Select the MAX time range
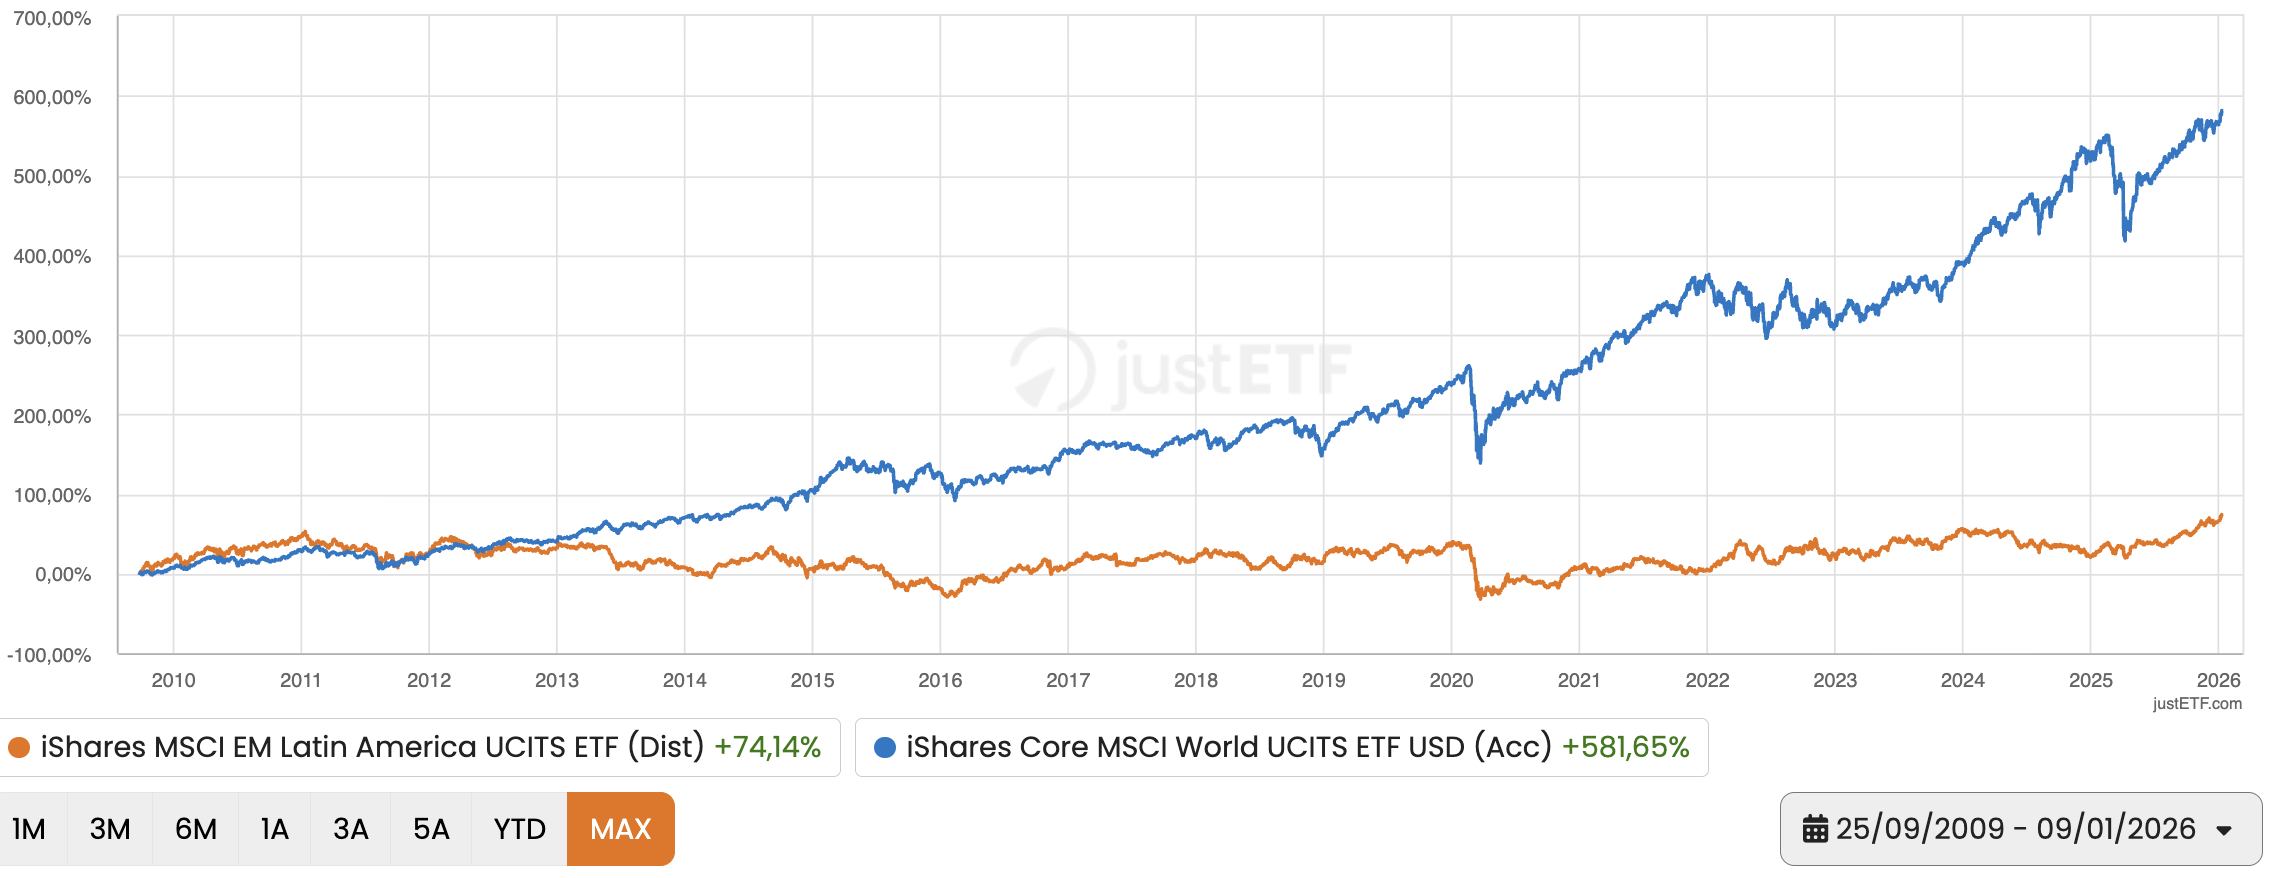 pos(620,829)
